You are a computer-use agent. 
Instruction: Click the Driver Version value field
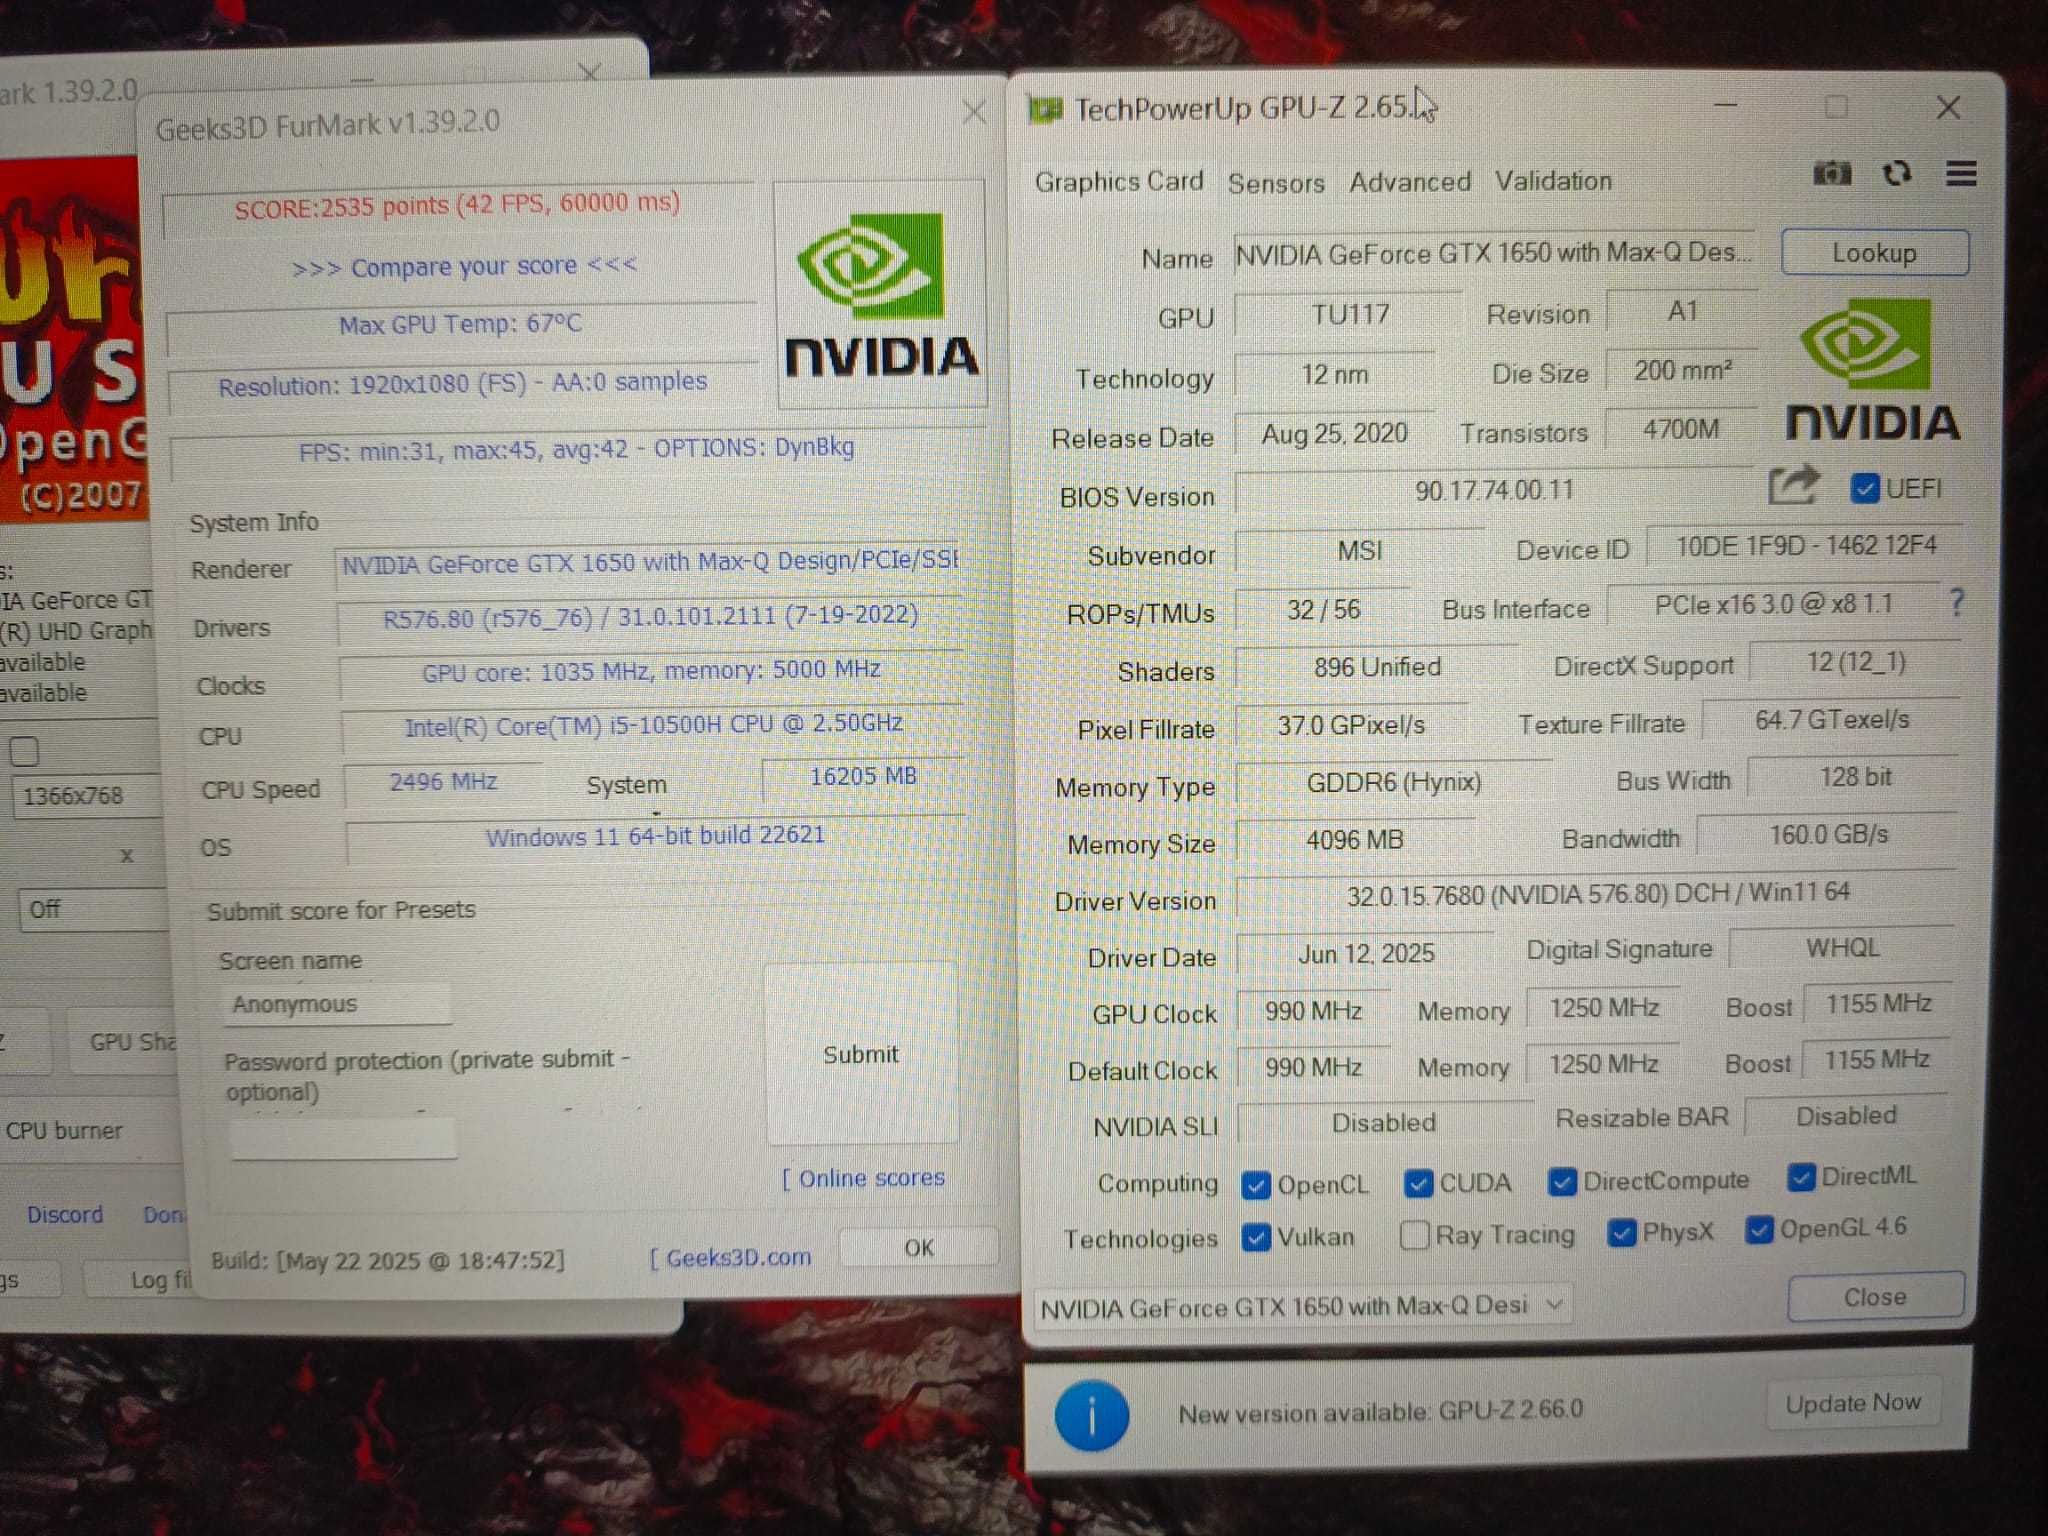tap(1597, 893)
